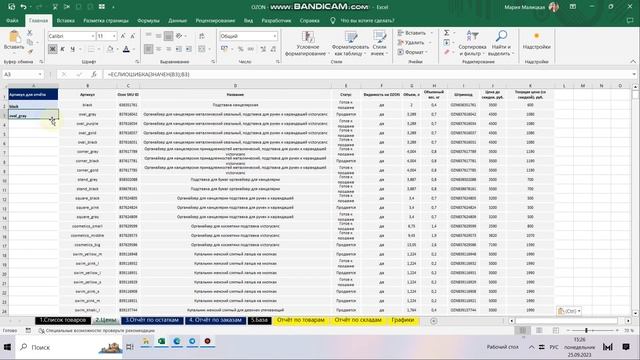The height and width of the screenshot is (360, 640).
Task: Click the Paste Options (Ctrl) button
Action: tap(569, 311)
